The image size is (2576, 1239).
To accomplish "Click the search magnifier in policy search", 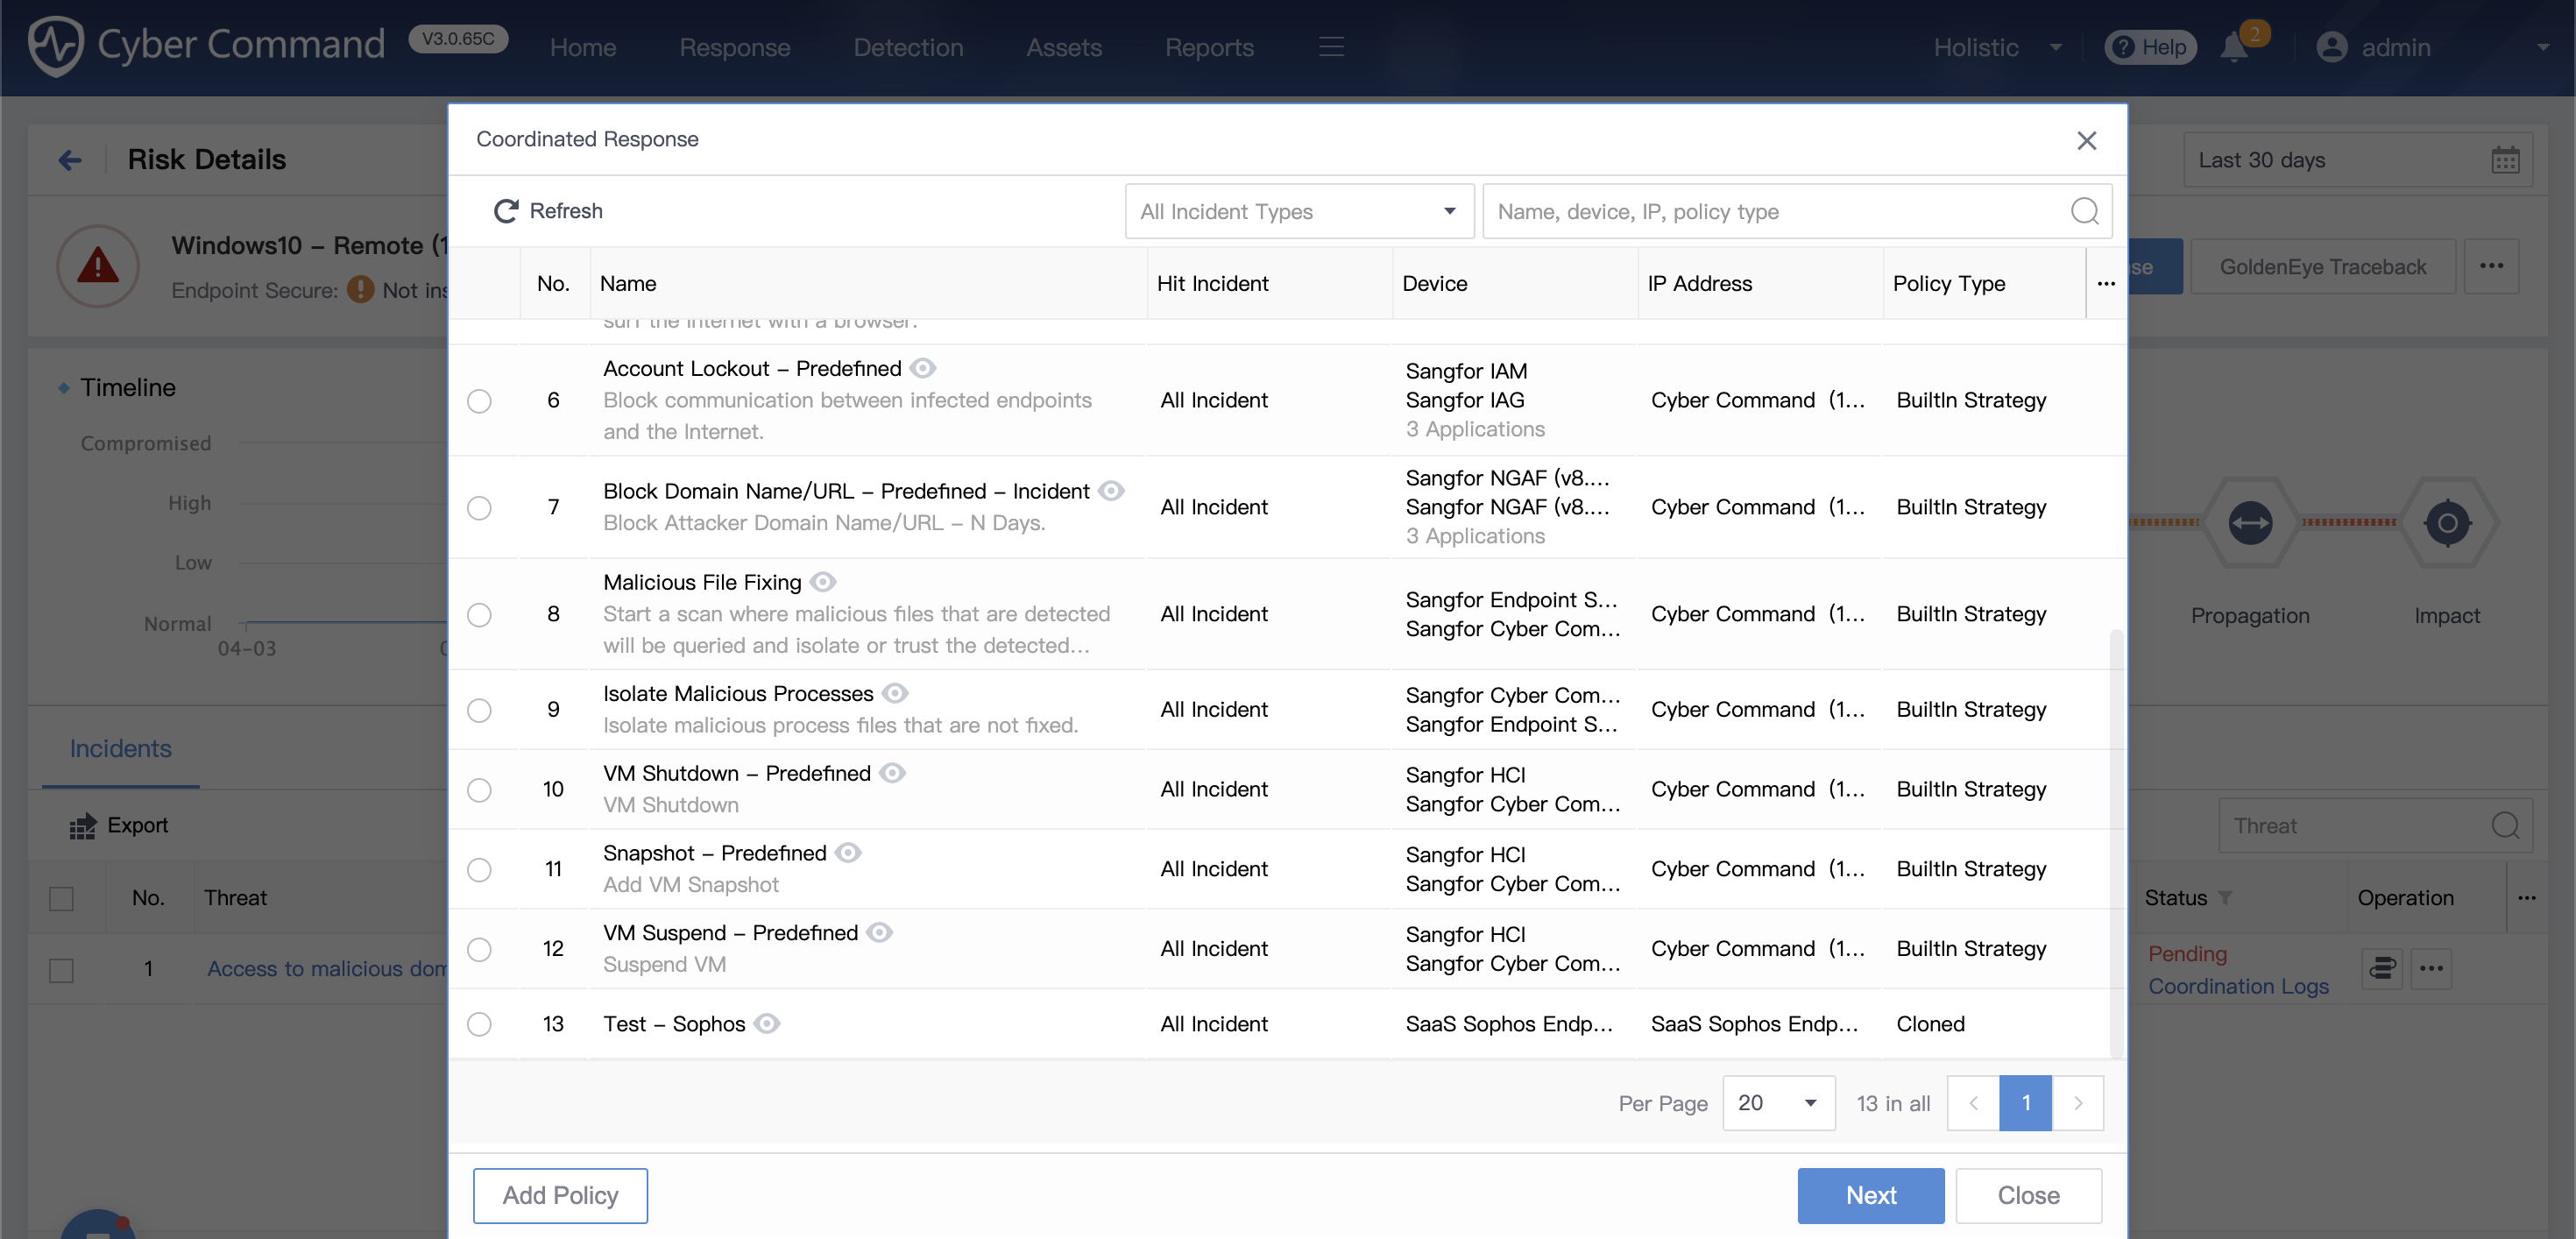I will (2084, 211).
